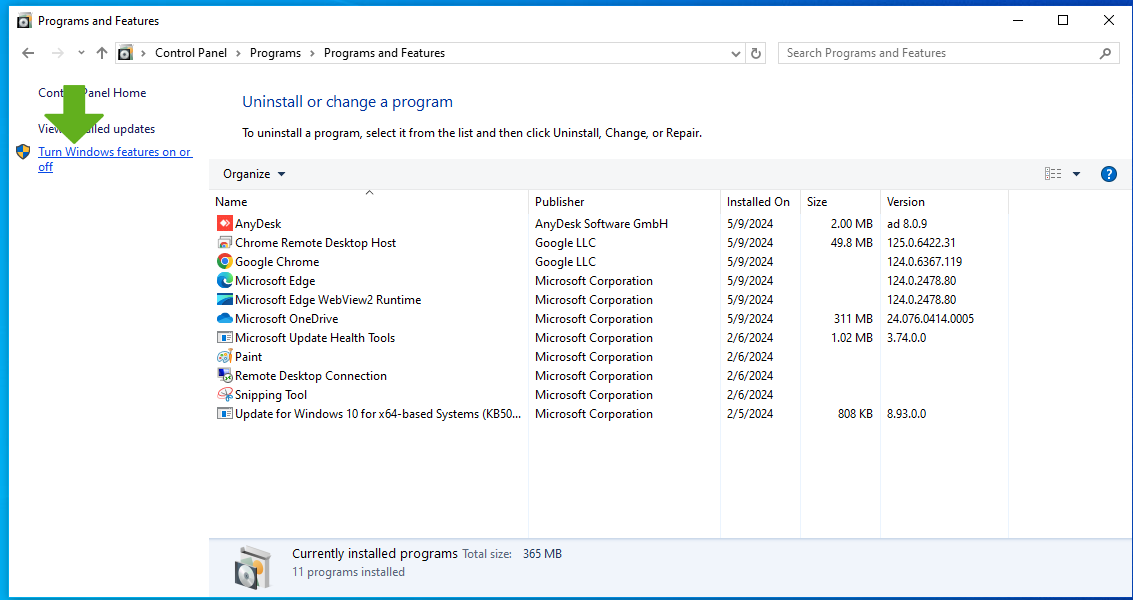Select the Microsoft Update Health Tools entry

pos(315,338)
